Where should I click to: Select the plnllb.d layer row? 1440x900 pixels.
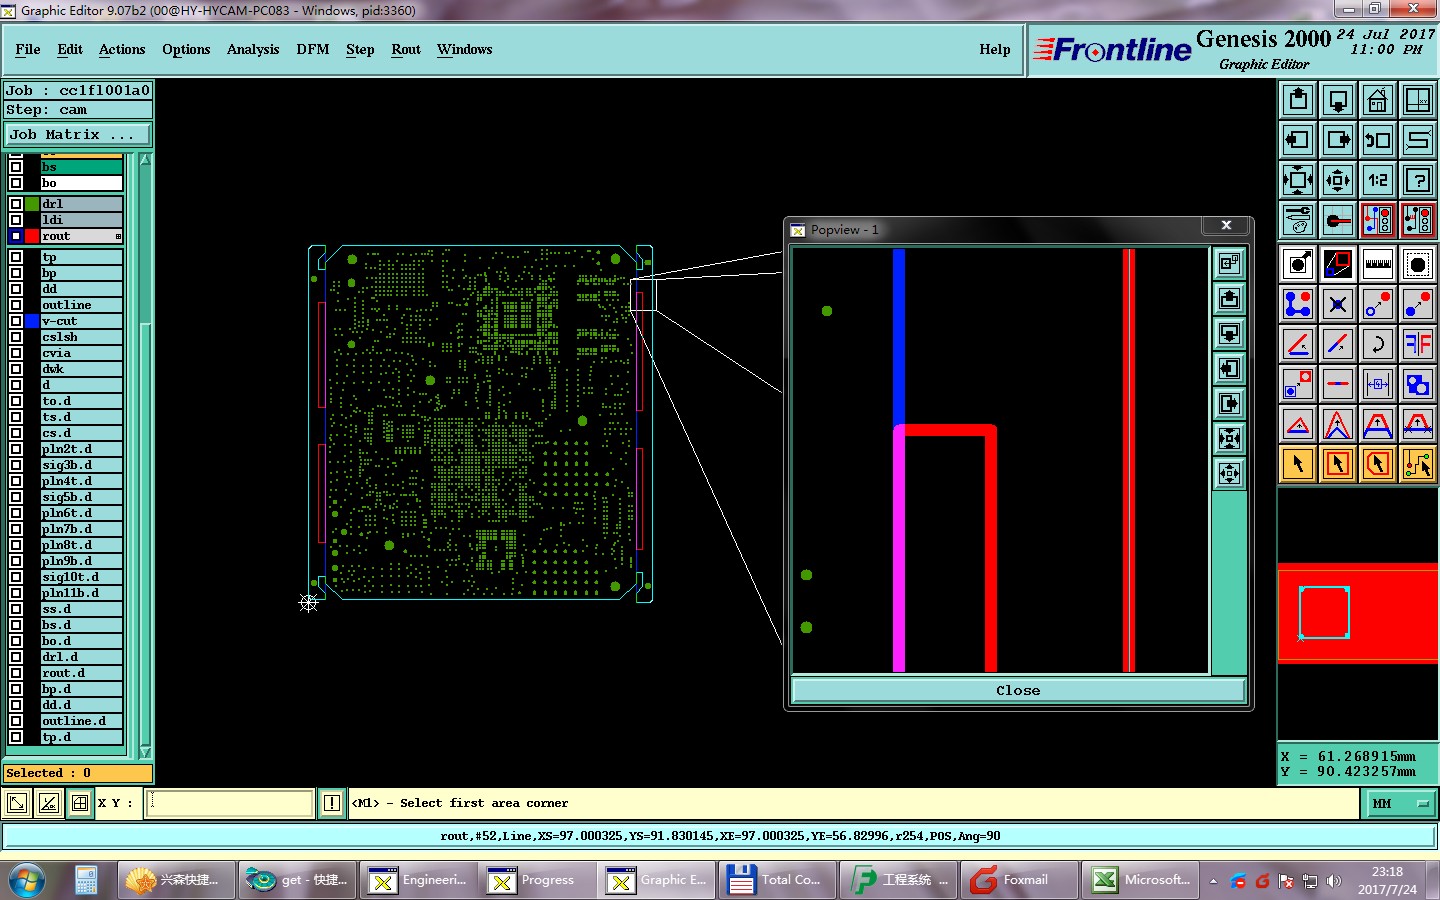(82, 593)
